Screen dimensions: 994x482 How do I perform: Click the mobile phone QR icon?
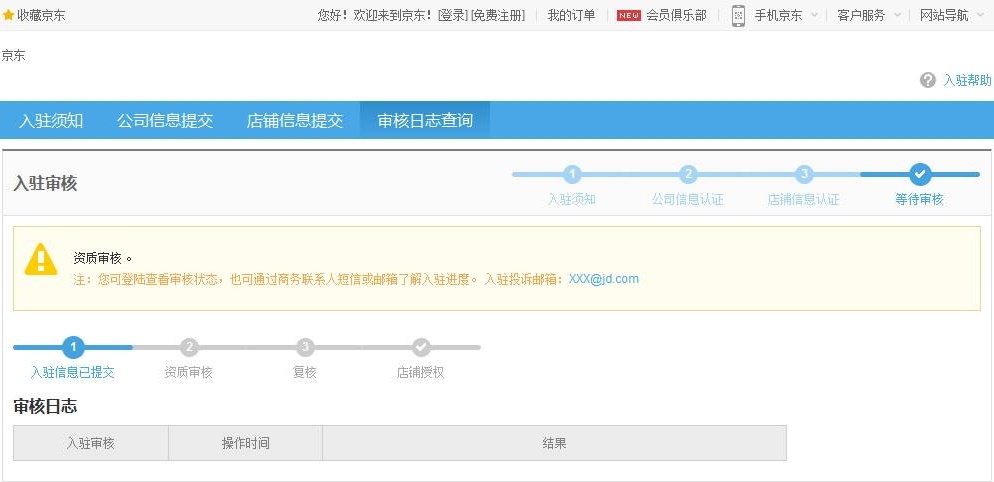738,15
